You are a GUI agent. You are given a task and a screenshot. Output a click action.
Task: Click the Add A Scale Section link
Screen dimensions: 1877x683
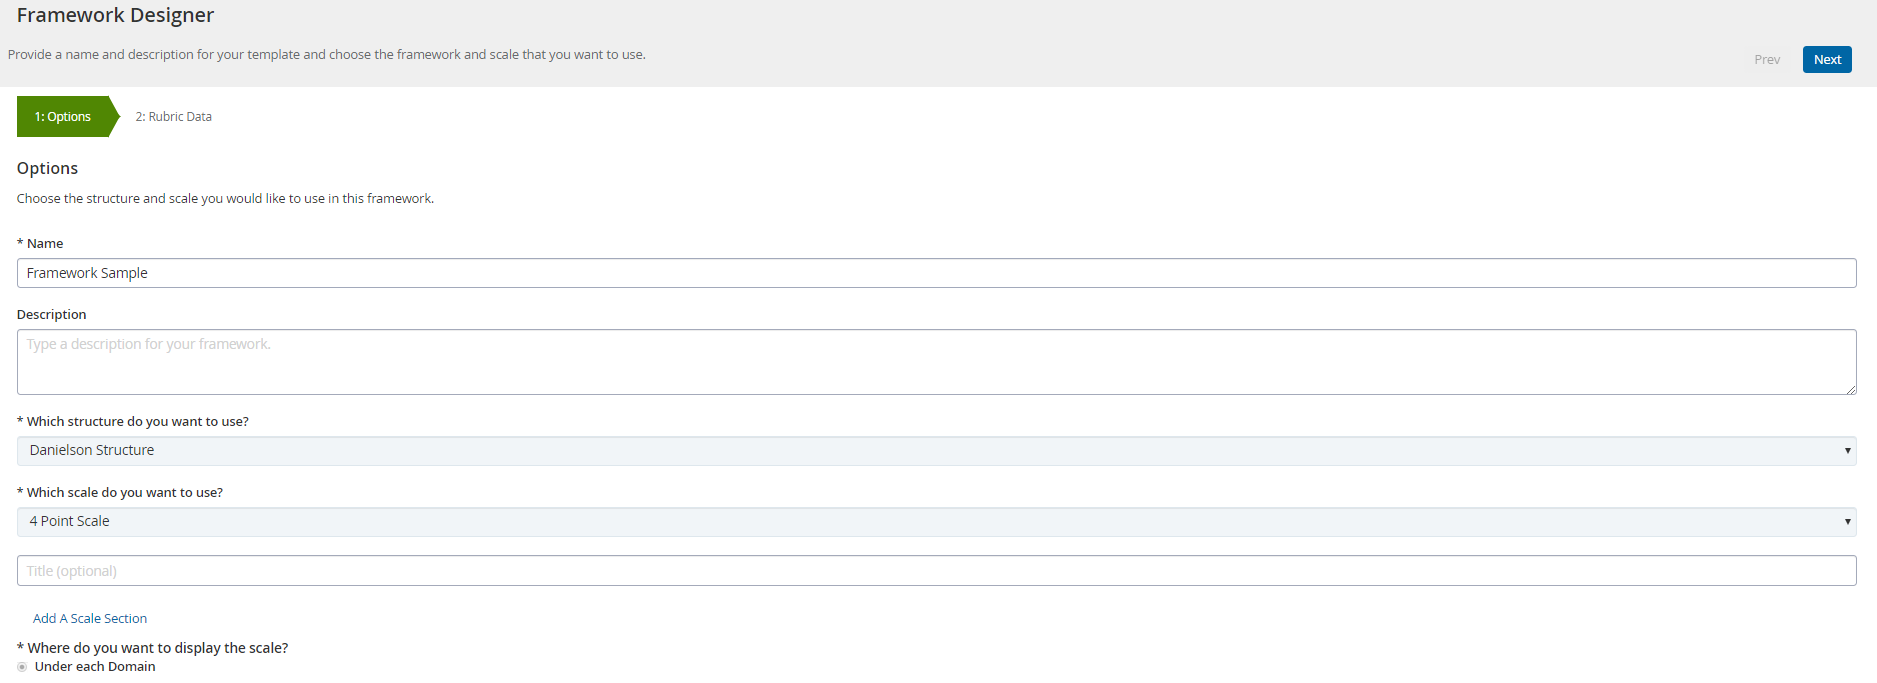click(90, 619)
